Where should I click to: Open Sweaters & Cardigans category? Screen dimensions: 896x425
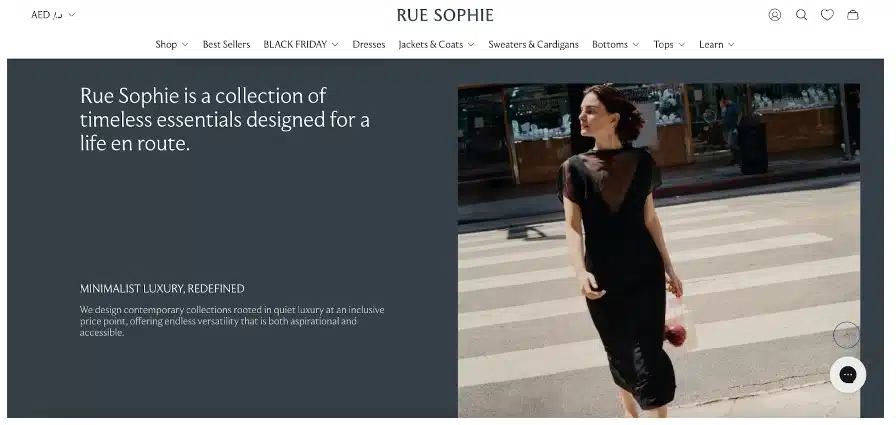tap(533, 44)
